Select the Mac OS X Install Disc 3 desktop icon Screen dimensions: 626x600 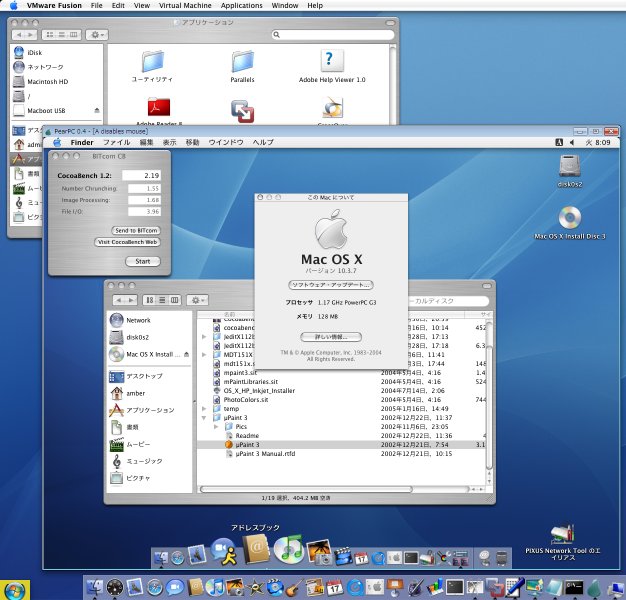(570, 224)
